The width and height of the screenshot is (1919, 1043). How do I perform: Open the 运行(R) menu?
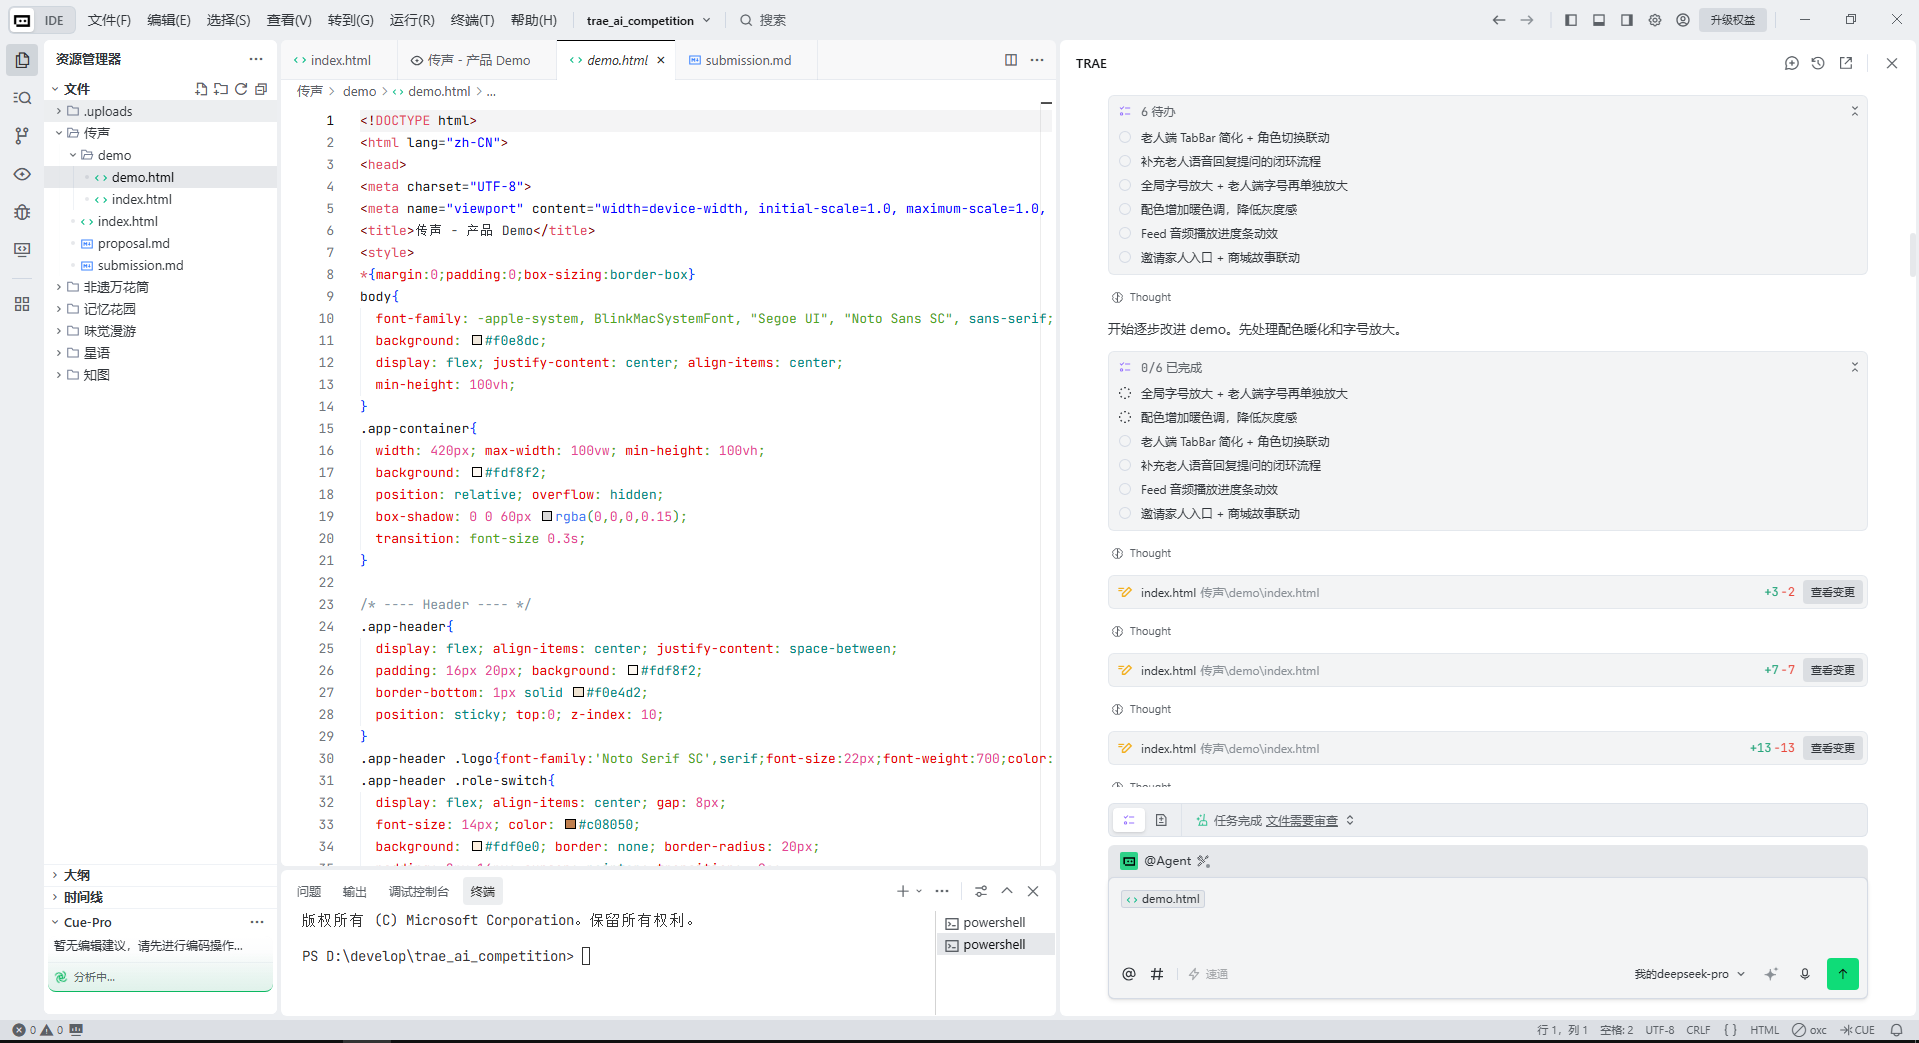[412, 20]
